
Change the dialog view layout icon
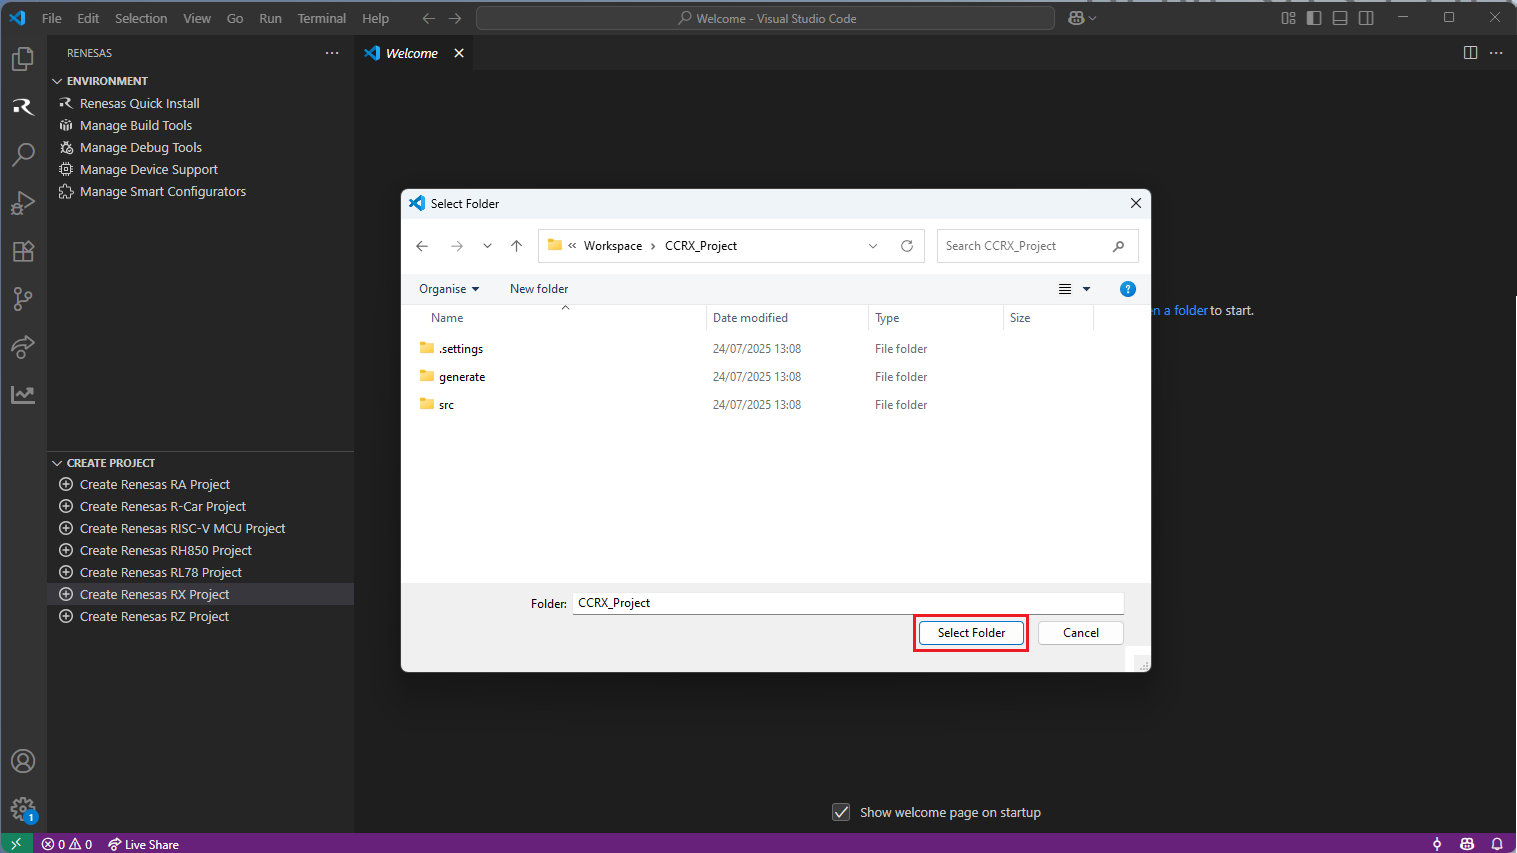click(x=1065, y=289)
